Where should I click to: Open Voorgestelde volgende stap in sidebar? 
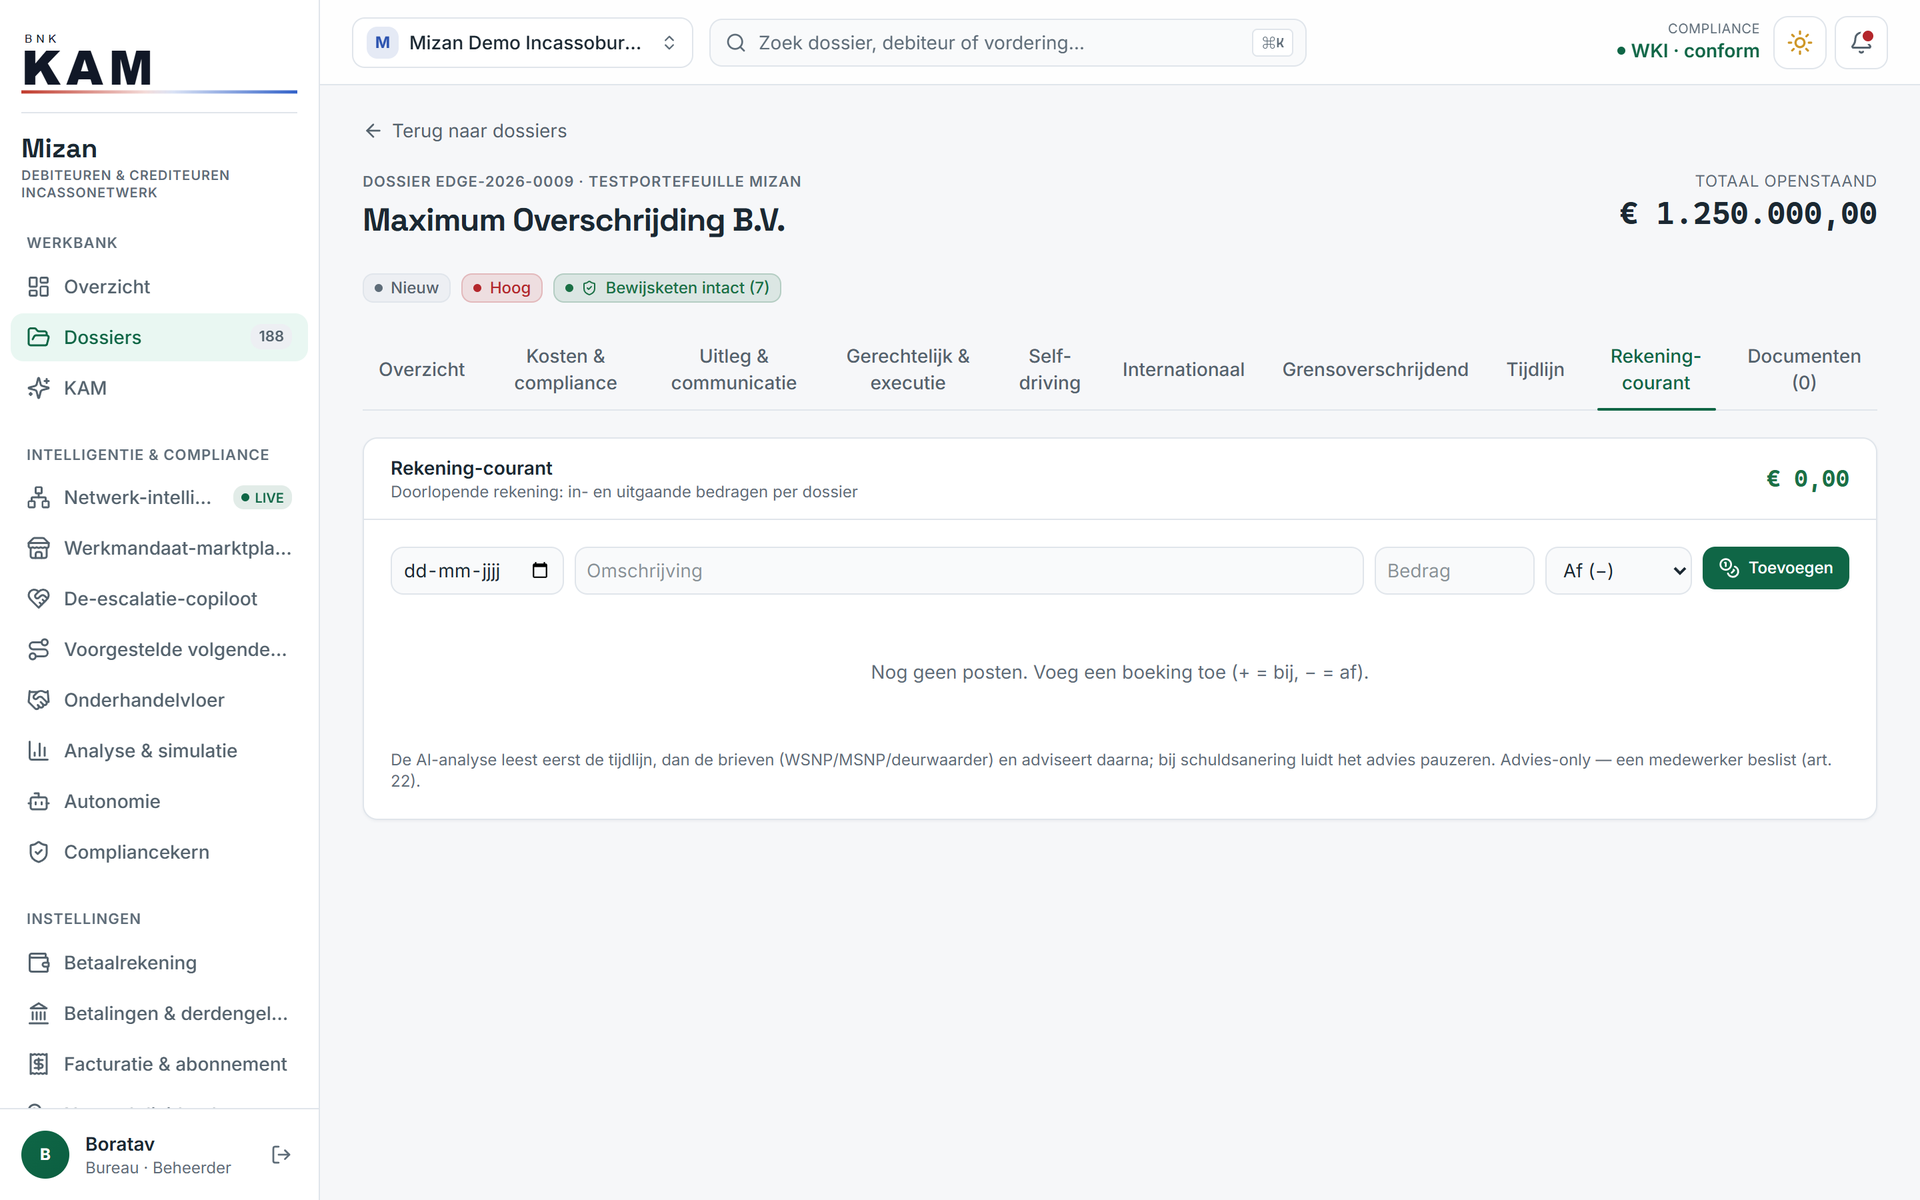pos(160,650)
